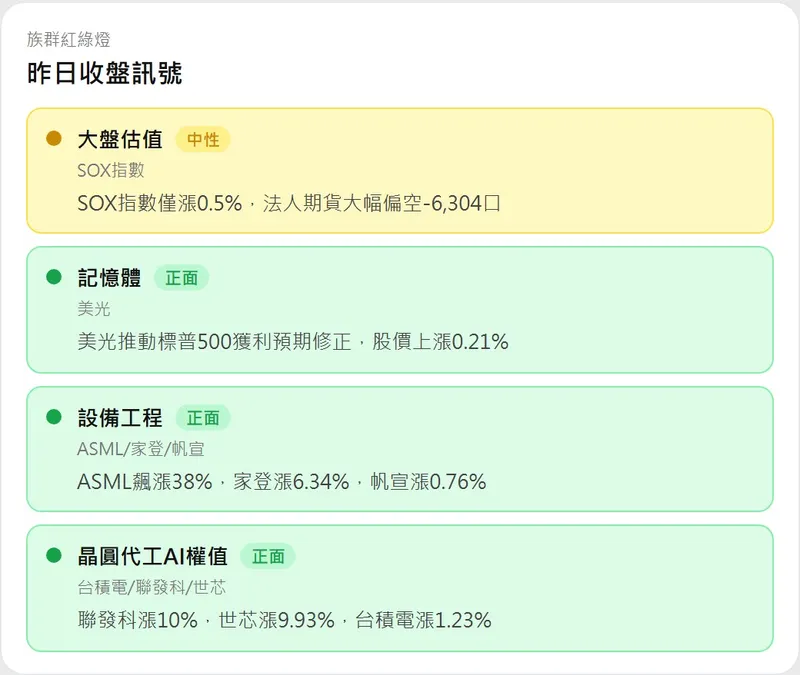Select the 記憶體 card title
This screenshot has width=800, height=675.
pyautogui.click(x=109, y=278)
